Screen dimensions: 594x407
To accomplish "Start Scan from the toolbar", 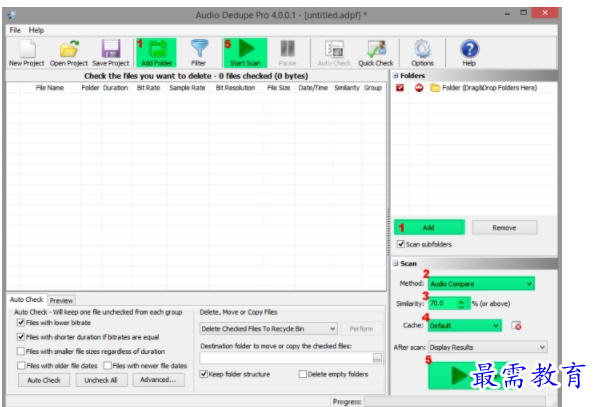I will pos(245,53).
